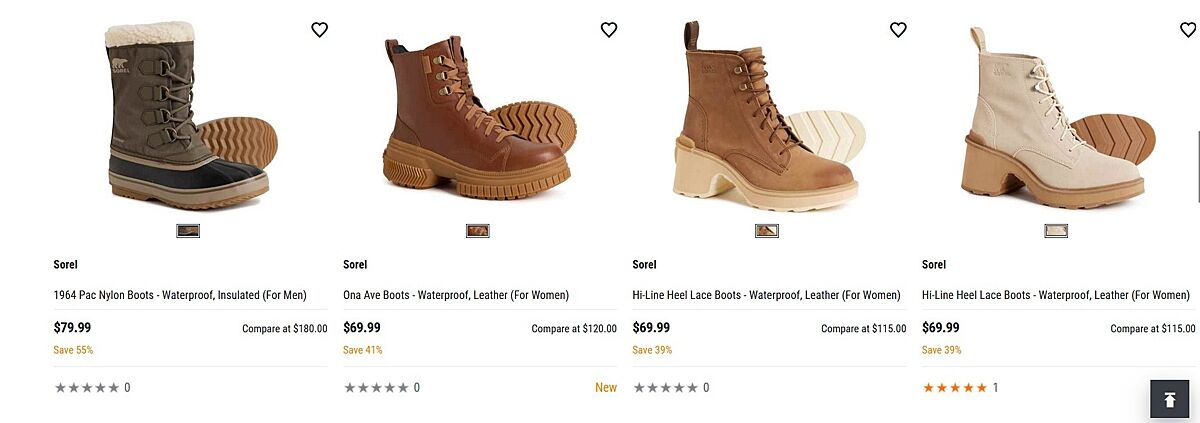The width and height of the screenshot is (1200, 423).
Task: View the beige Hi-Line Heel Lace boot photo
Action: 1056,115
